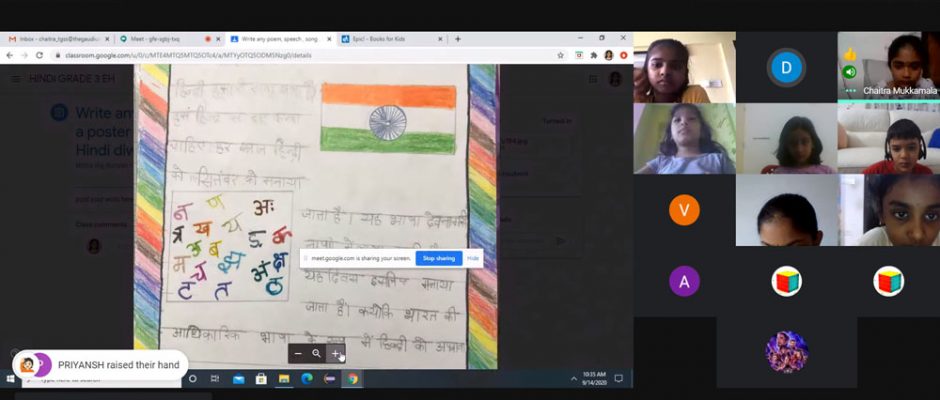
Task: Open the Classroom hamburger main menu
Action: [x=16, y=79]
